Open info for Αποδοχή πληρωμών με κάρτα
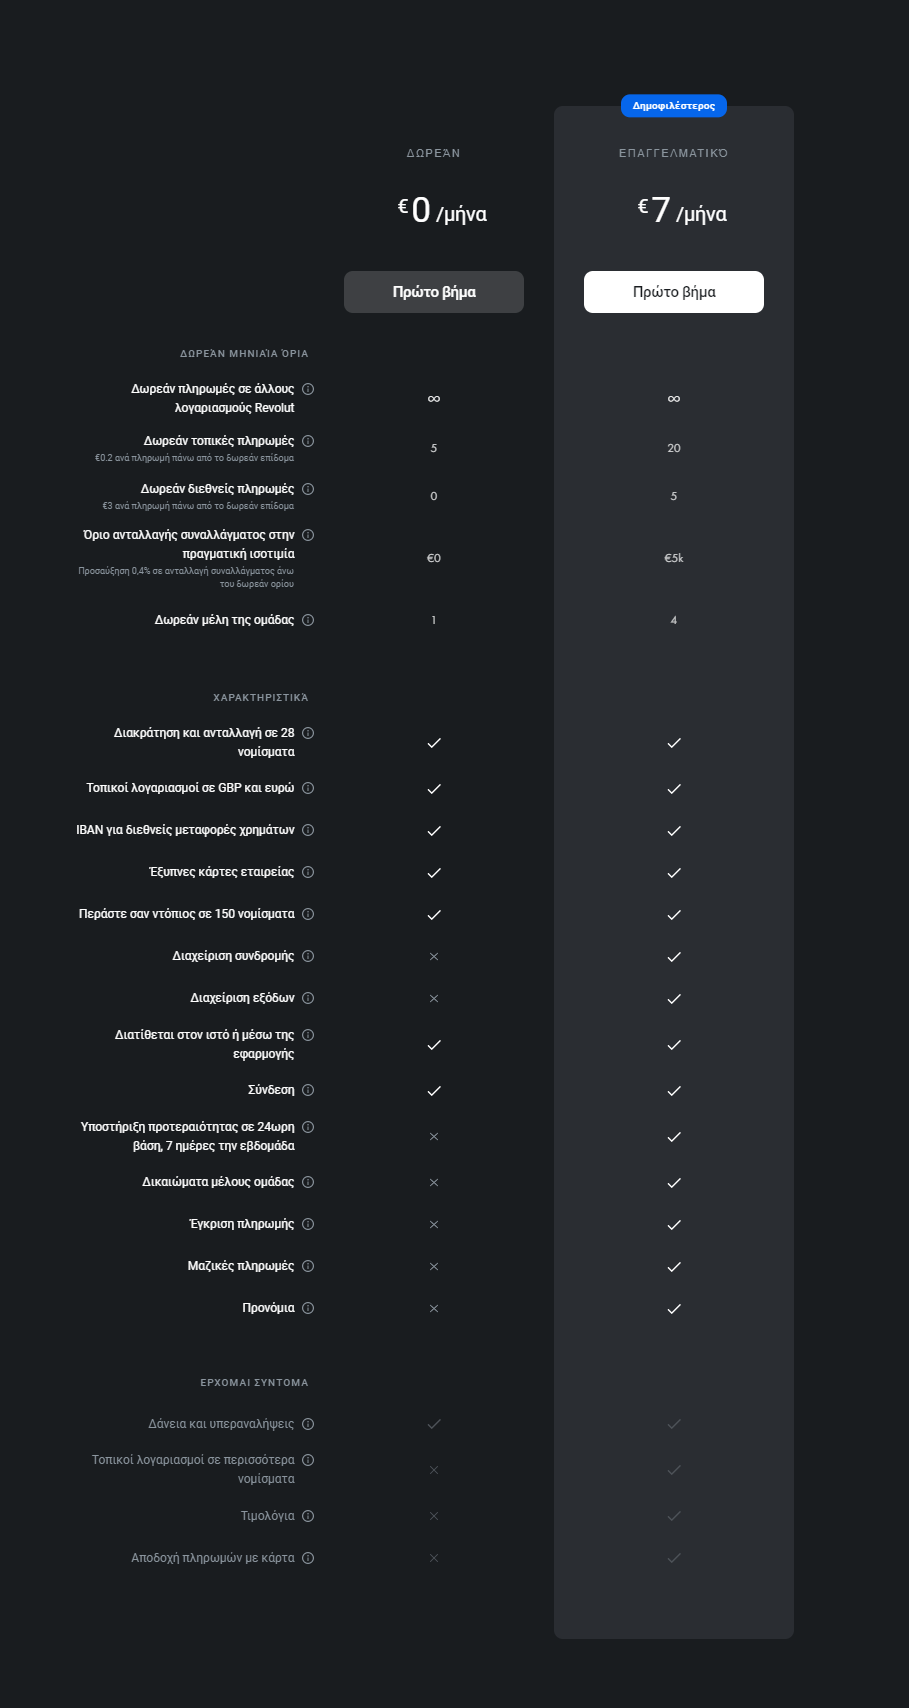 tap(309, 1557)
